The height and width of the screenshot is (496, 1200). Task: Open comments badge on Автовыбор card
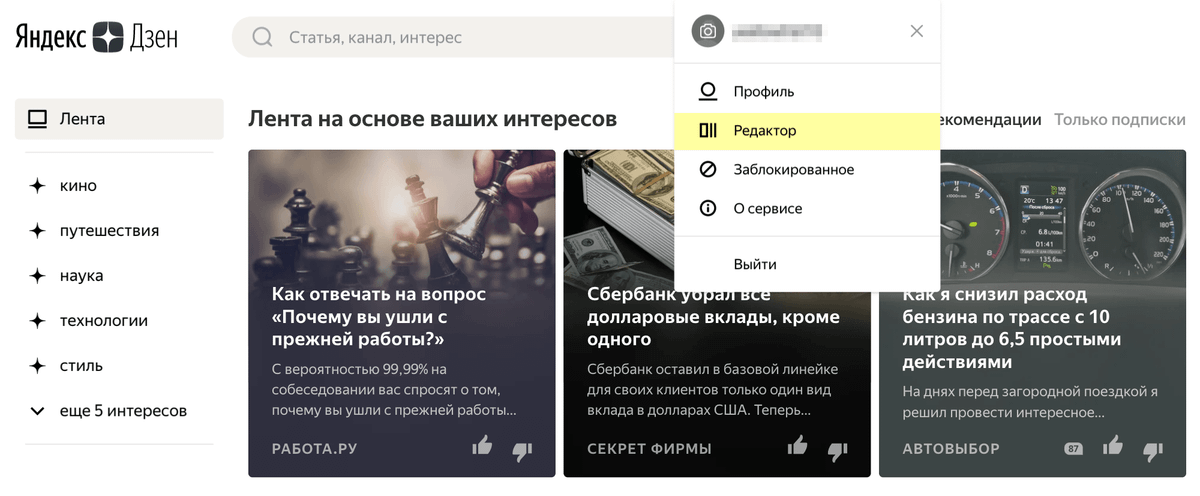coord(1074,449)
